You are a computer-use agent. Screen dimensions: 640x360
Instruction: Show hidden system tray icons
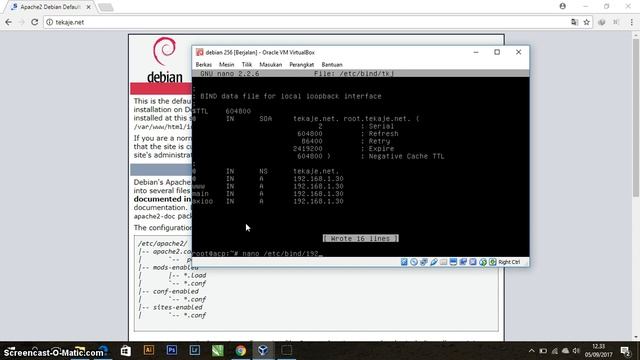531,351
